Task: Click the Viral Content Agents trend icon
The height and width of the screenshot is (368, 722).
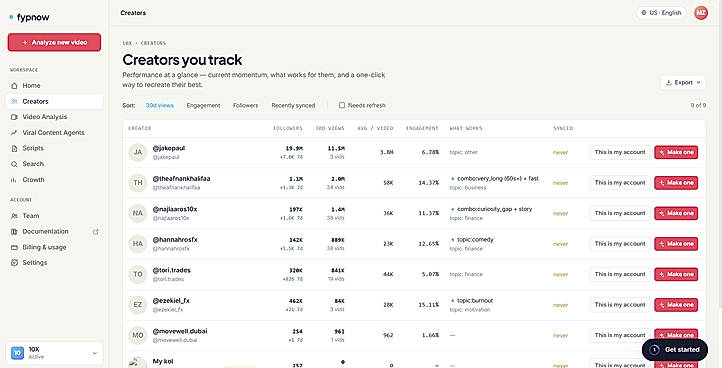Action: (14, 133)
